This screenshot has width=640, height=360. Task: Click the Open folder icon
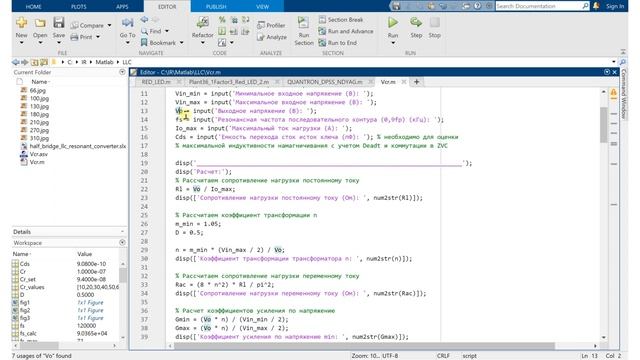[40, 23]
